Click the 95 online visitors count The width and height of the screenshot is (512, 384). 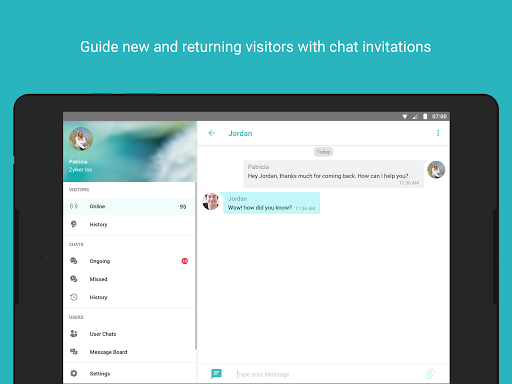point(183,207)
